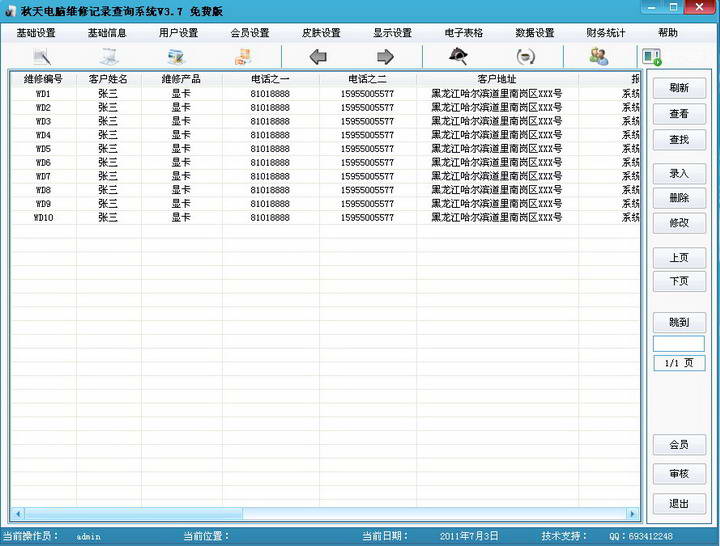Select the WD1 record row

click(325, 94)
